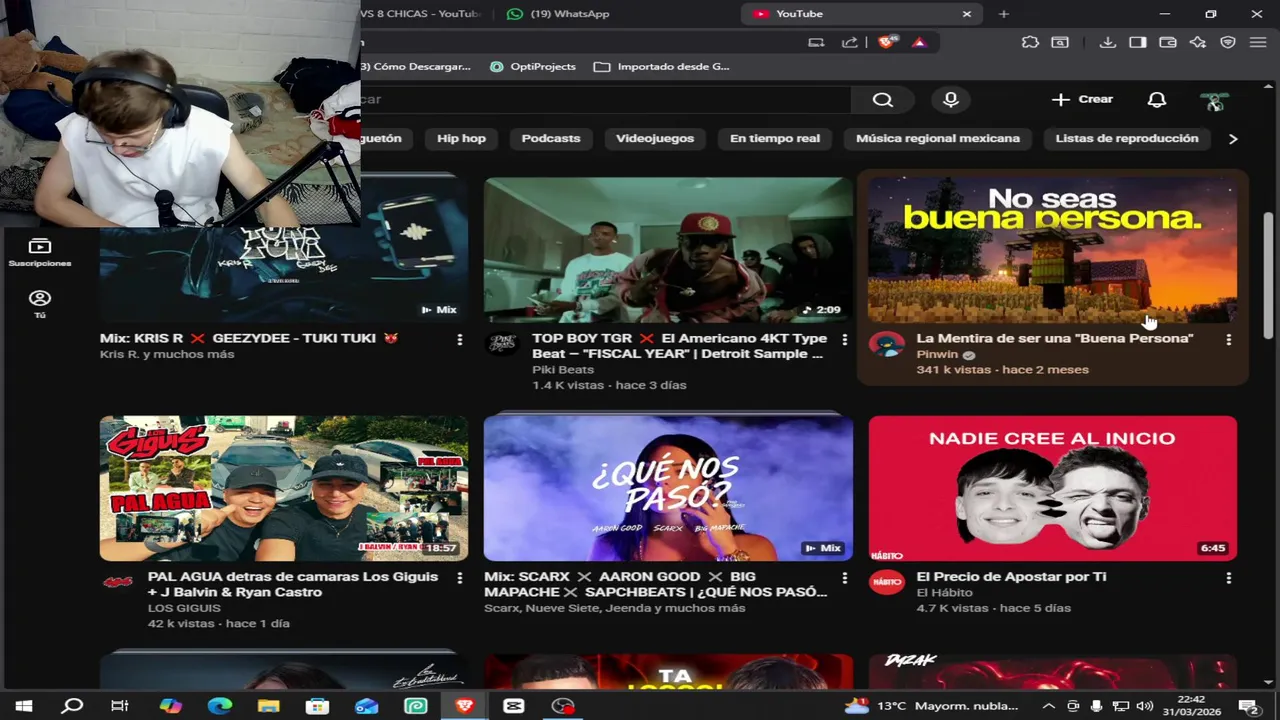The height and width of the screenshot is (720, 1280).
Task: Open Windows taskbar search
Action: pyautogui.click(x=72, y=706)
